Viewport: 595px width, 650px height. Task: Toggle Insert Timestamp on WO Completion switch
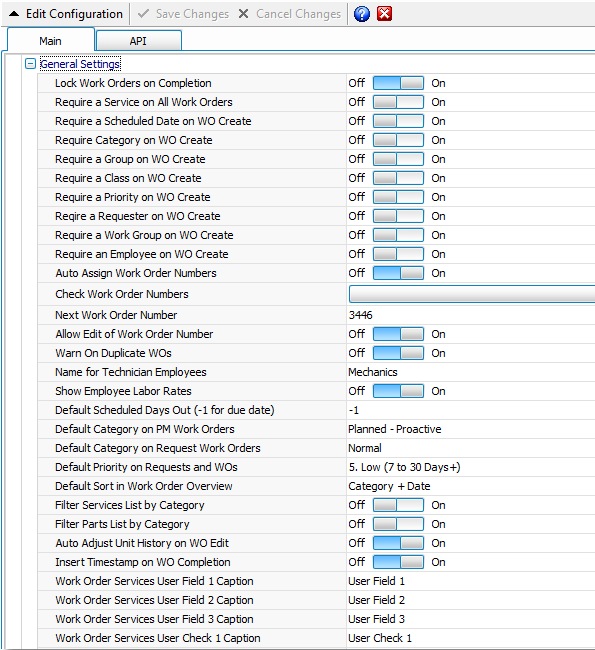coord(398,562)
